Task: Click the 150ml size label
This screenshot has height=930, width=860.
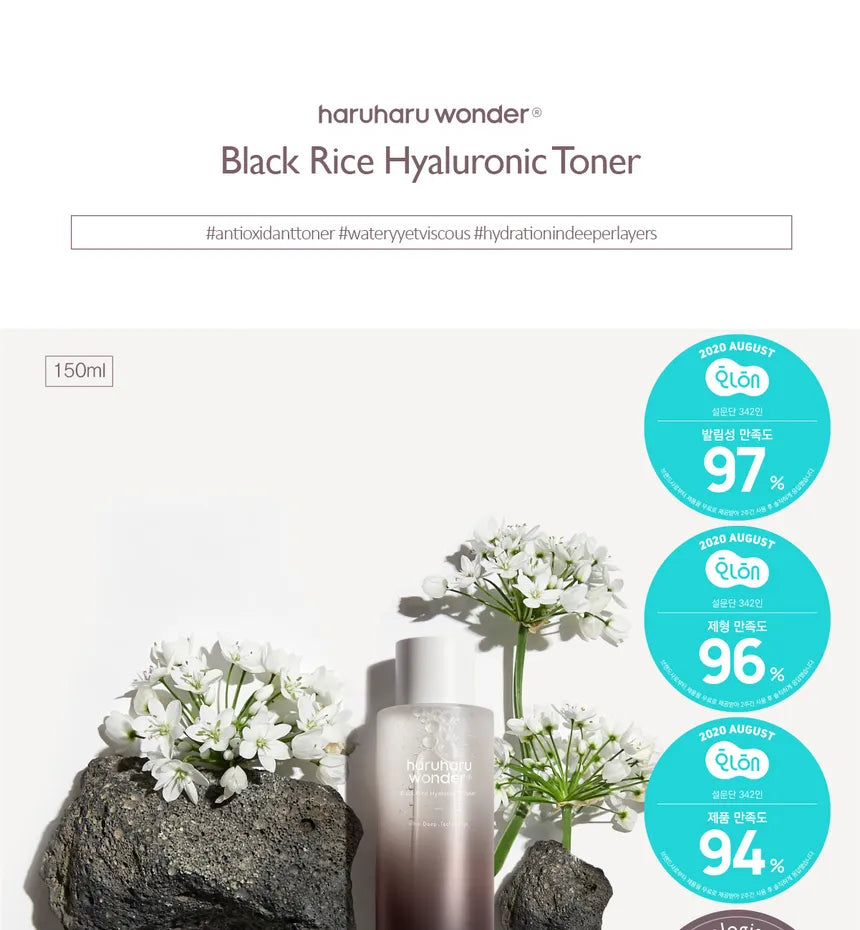Action: (79, 371)
